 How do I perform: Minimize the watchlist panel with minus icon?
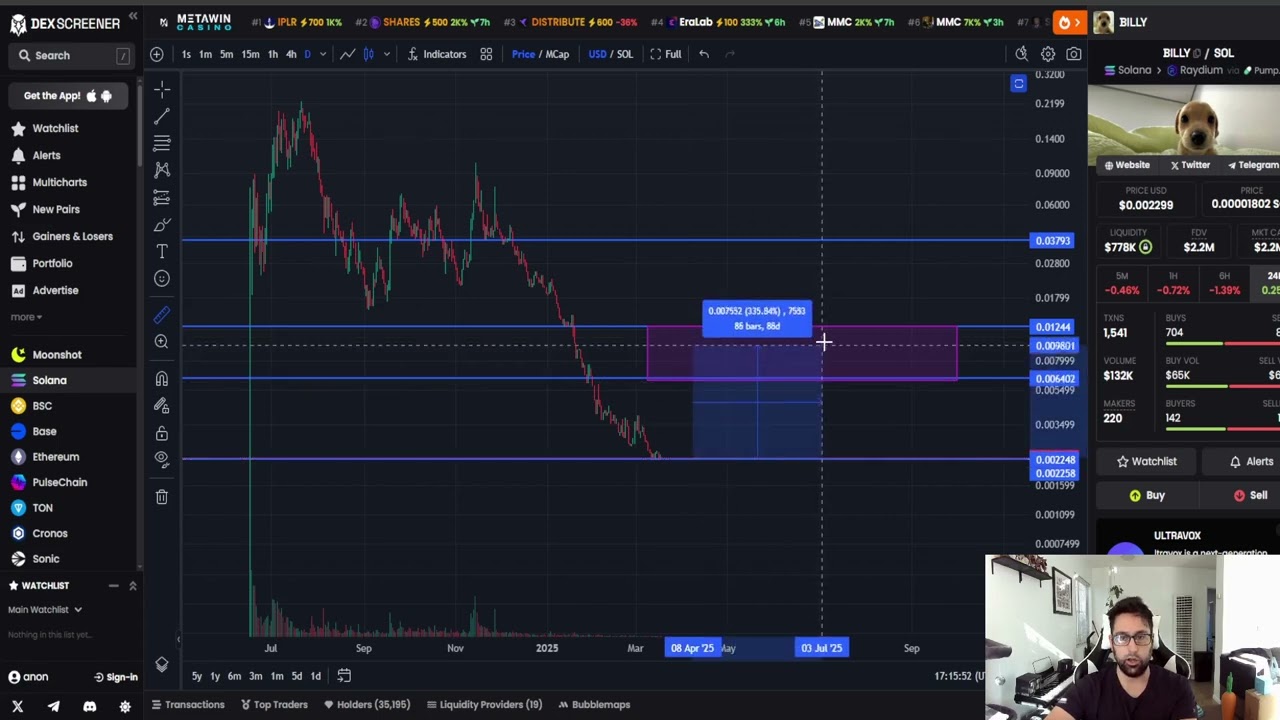pos(113,586)
